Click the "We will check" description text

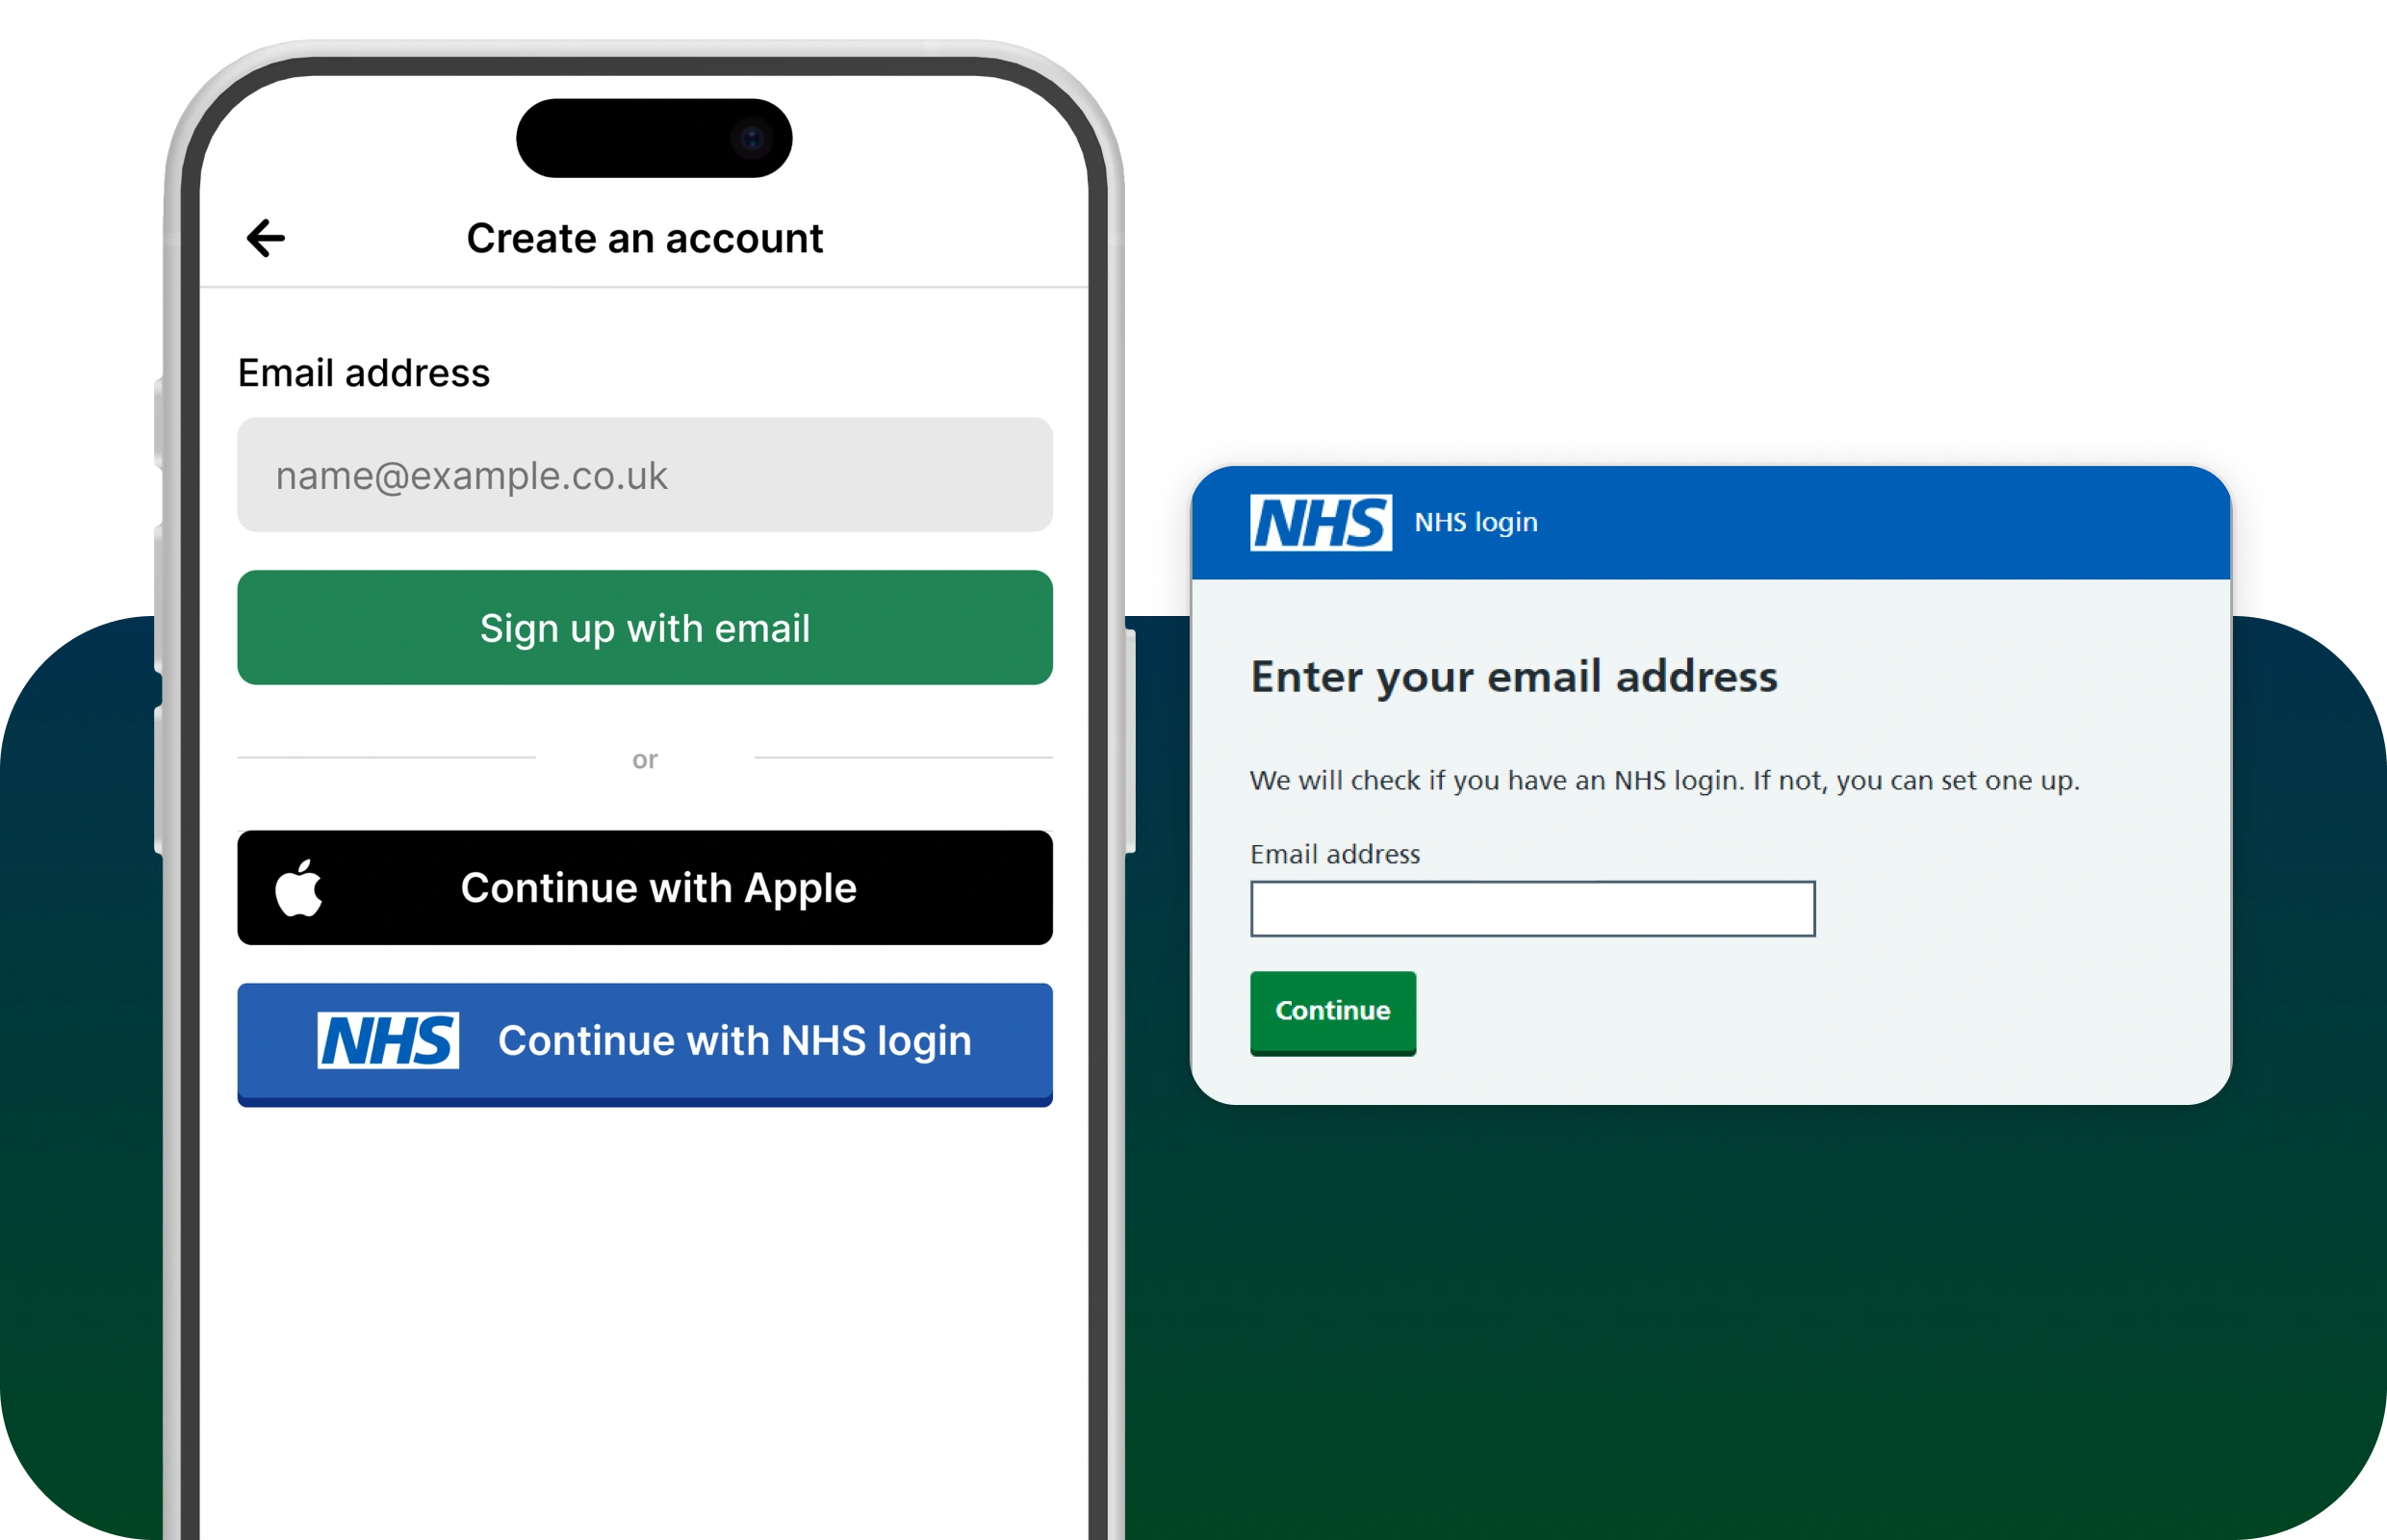click(x=1665, y=781)
